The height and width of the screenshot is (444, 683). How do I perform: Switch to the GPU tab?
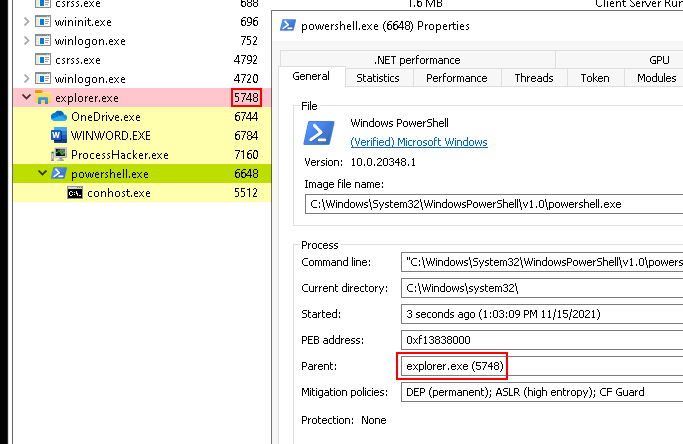pyautogui.click(x=659, y=60)
